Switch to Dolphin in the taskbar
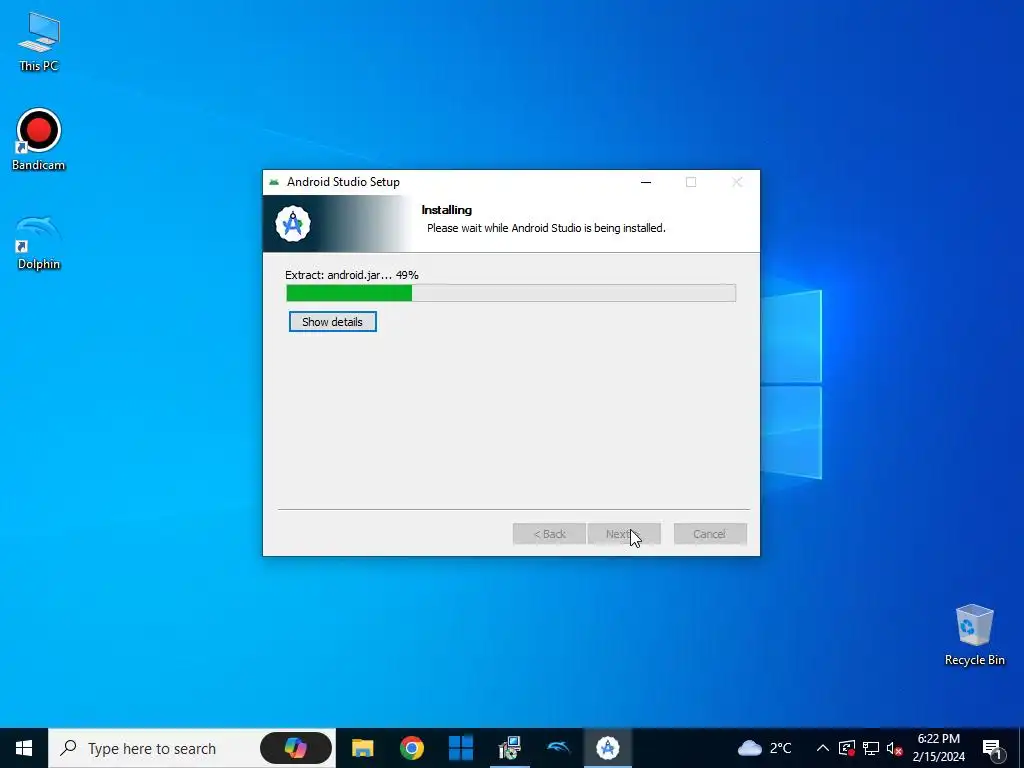1024x768 pixels. tap(558, 748)
